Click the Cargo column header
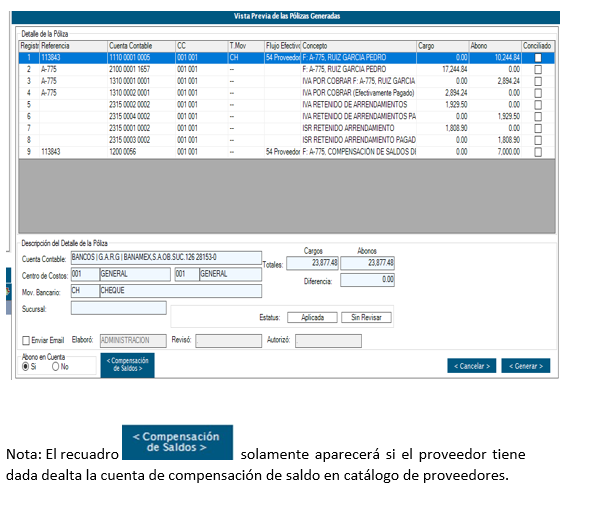 tap(443, 46)
